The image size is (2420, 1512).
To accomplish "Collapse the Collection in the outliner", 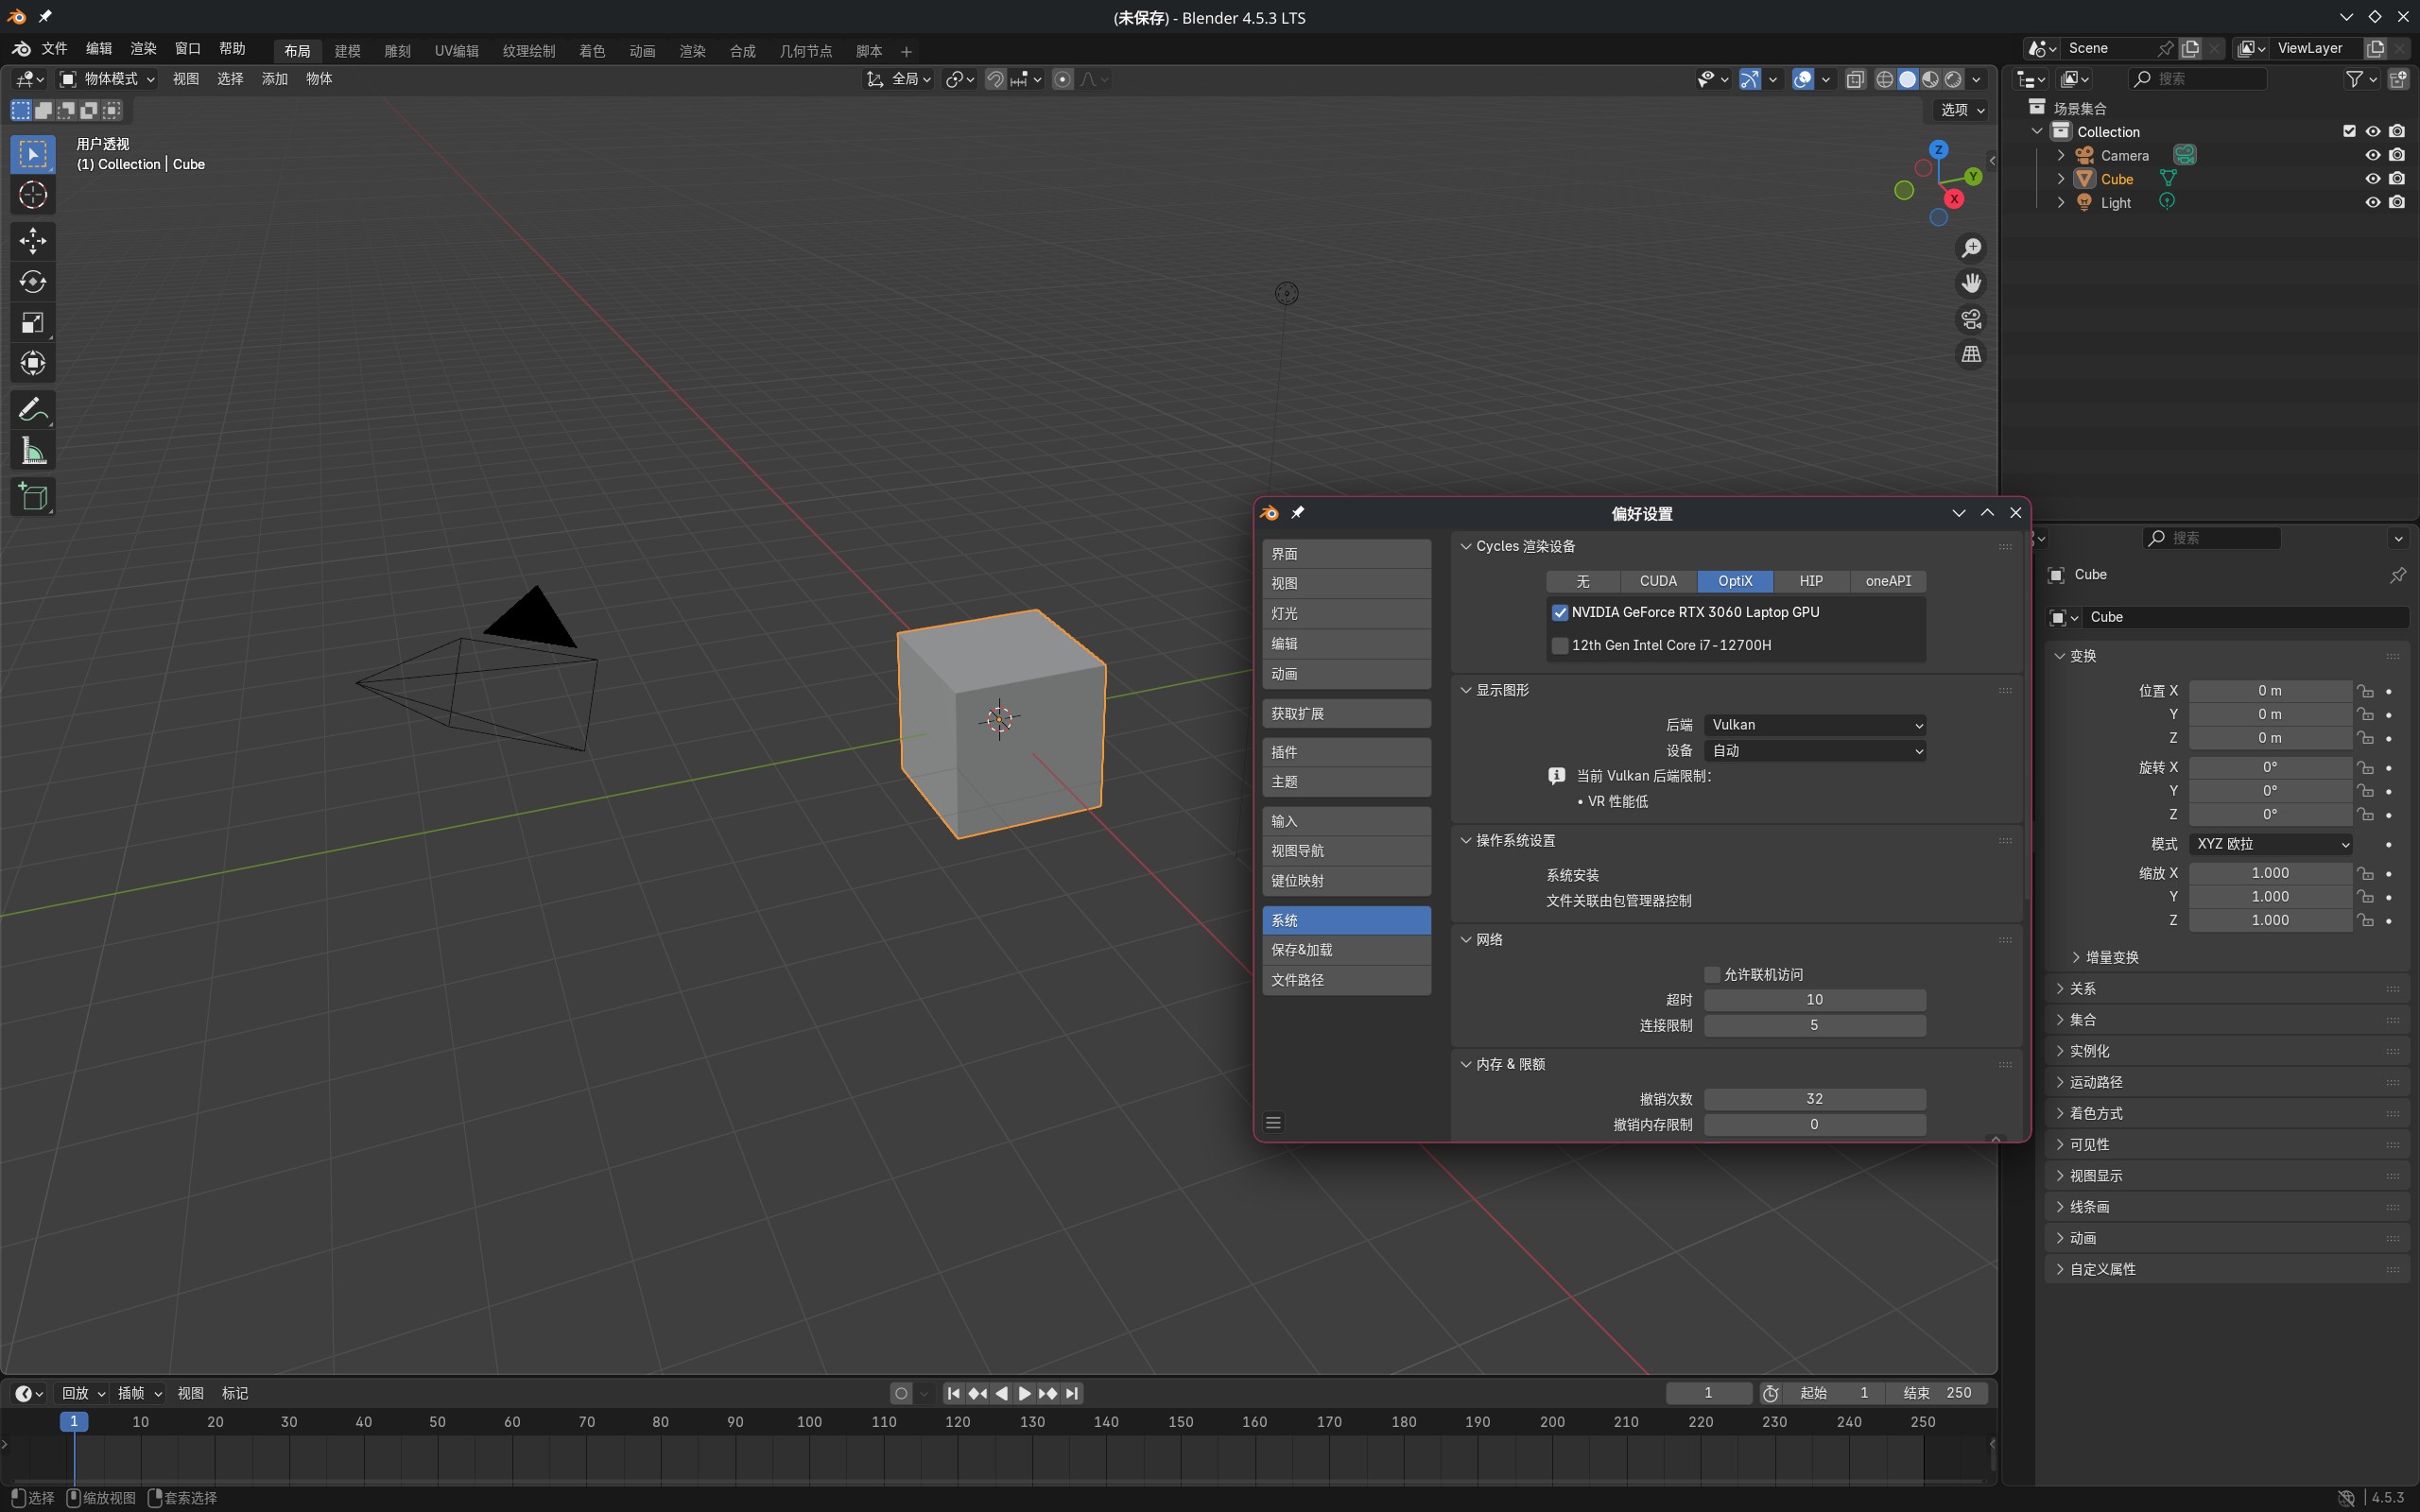I will tap(2036, 131).
